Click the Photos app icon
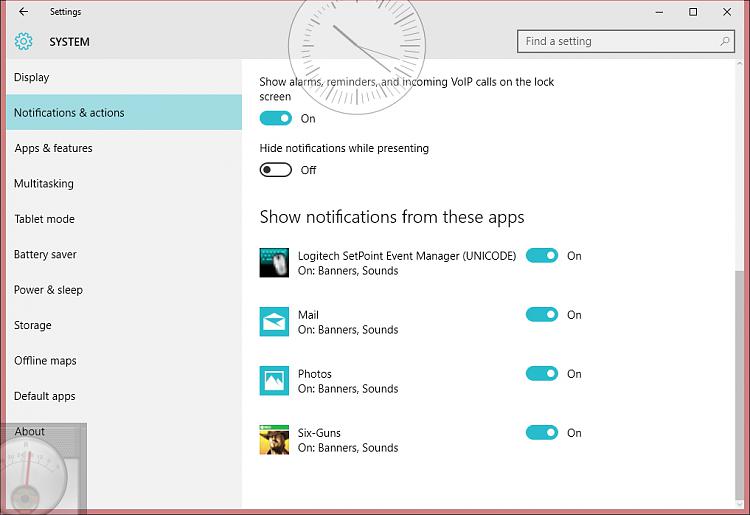This screenshot has height=515, width=750. pyautogui.click(x=274, y=381)
